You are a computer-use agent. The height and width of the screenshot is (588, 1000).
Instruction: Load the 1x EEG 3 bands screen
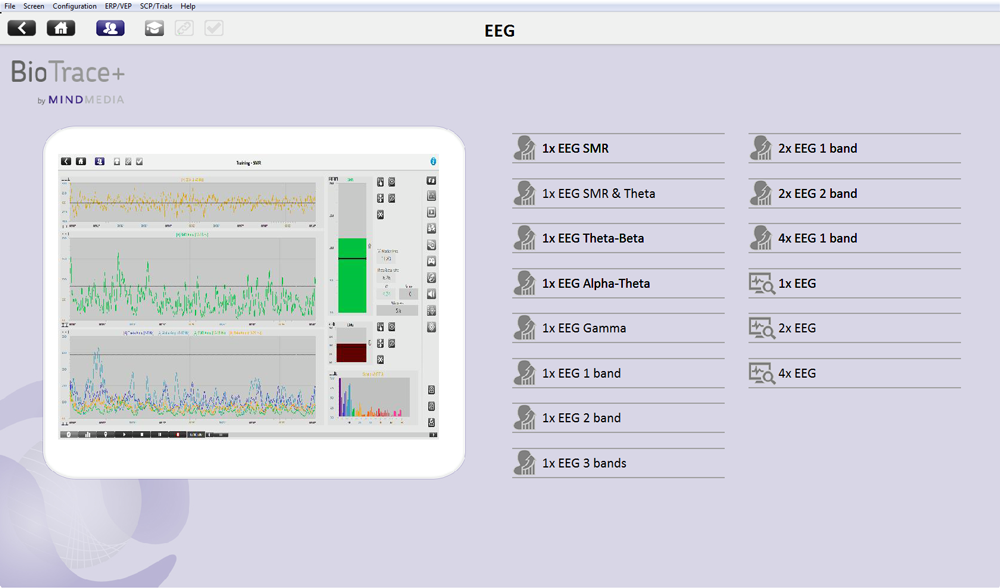618,463
